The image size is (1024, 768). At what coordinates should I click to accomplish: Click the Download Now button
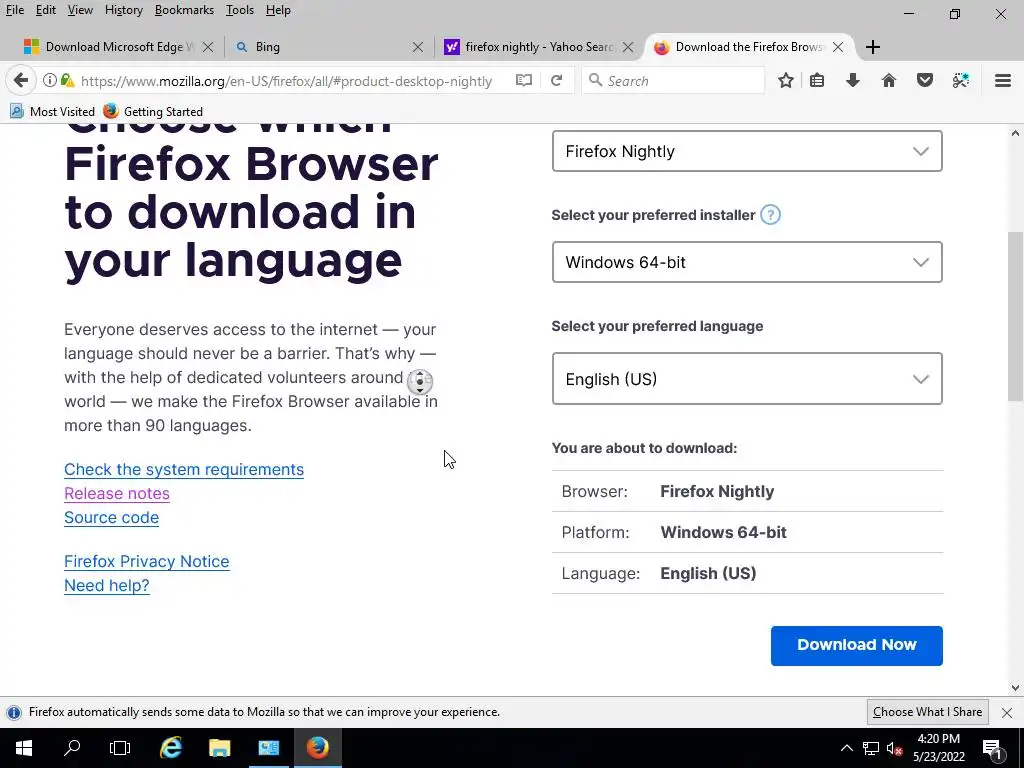[x=856, y=645]
